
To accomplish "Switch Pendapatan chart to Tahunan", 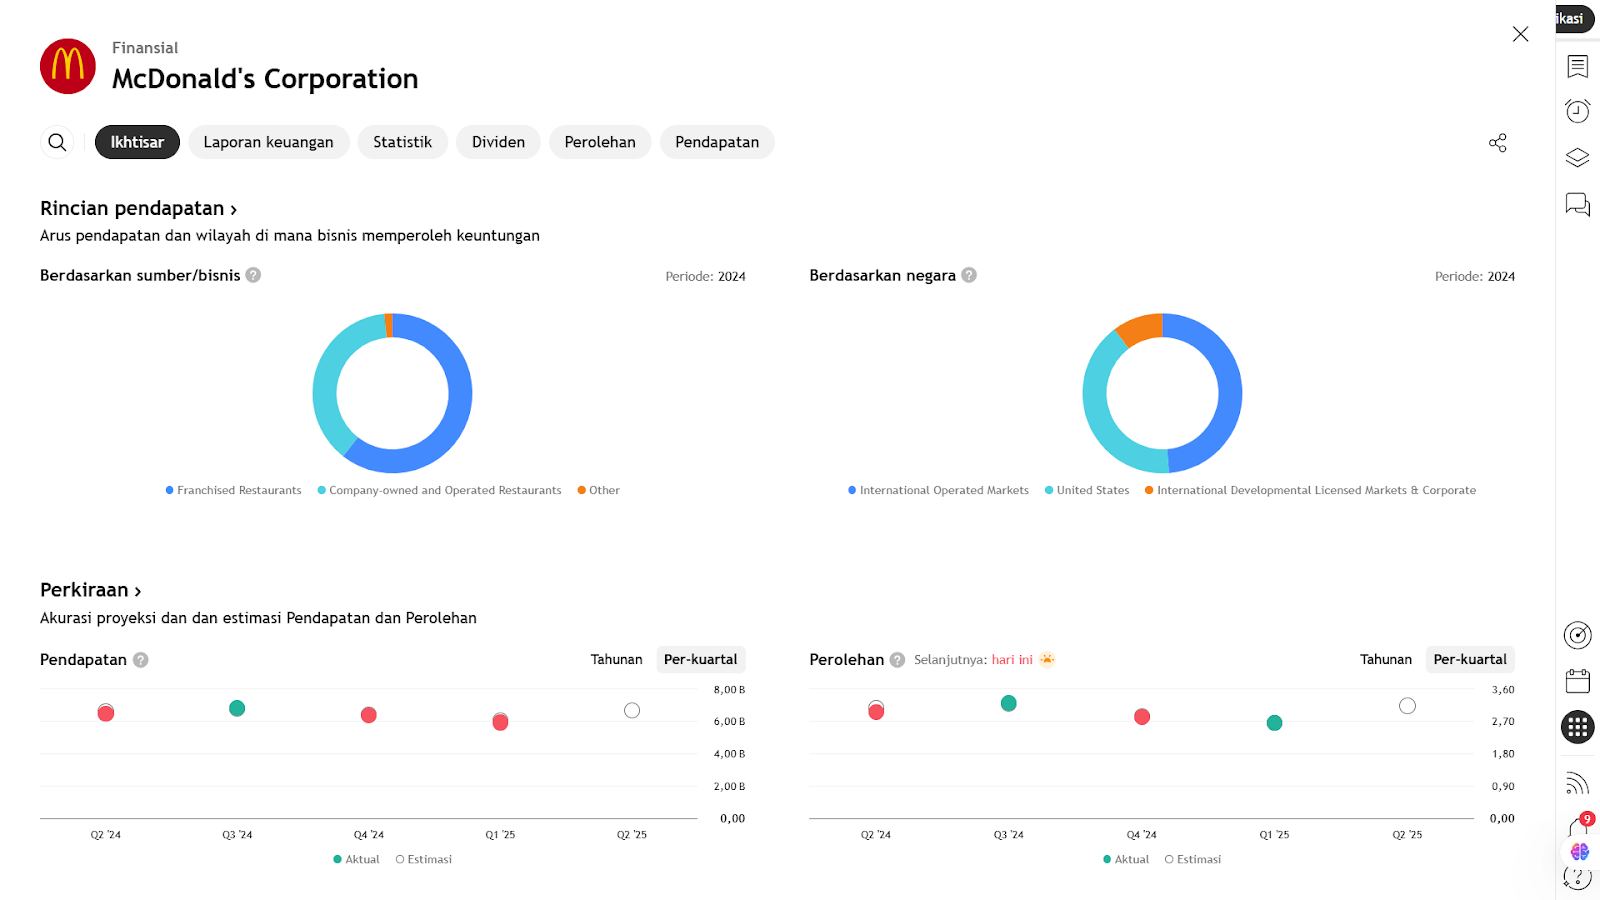I will pos(616,660).
